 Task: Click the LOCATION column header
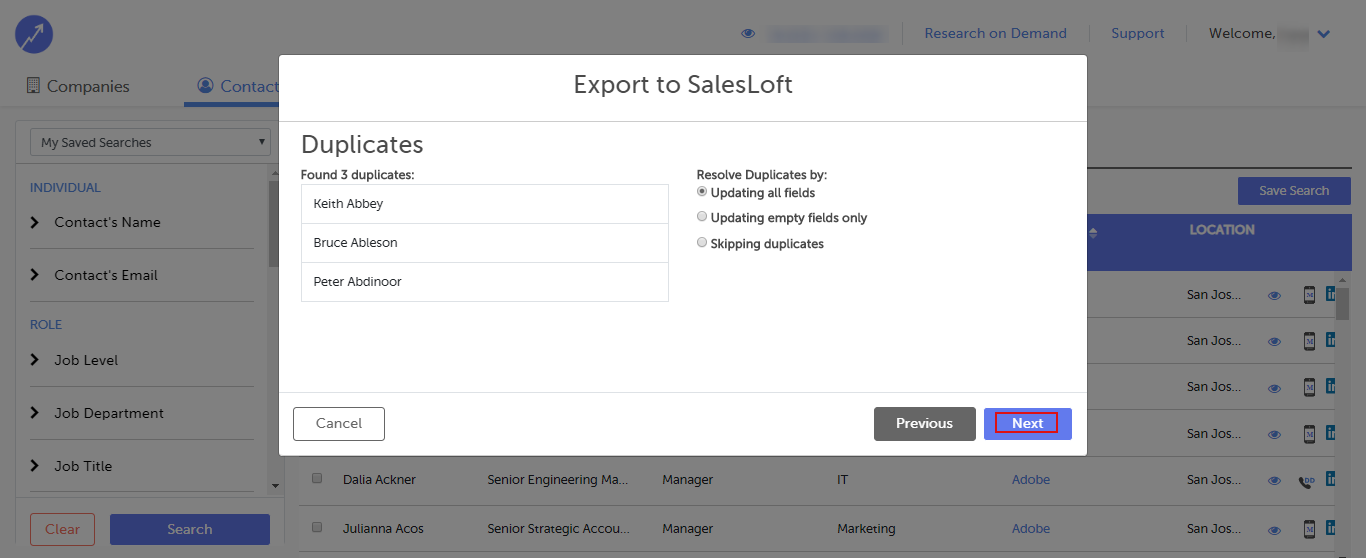[x=1222, y=230]
